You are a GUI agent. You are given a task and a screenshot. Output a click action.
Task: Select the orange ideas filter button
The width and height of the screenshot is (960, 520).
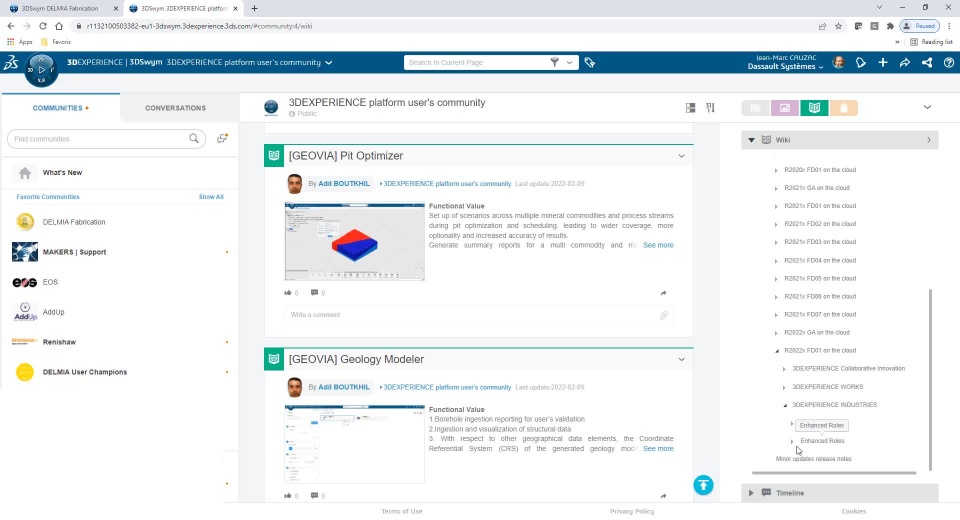844,108
